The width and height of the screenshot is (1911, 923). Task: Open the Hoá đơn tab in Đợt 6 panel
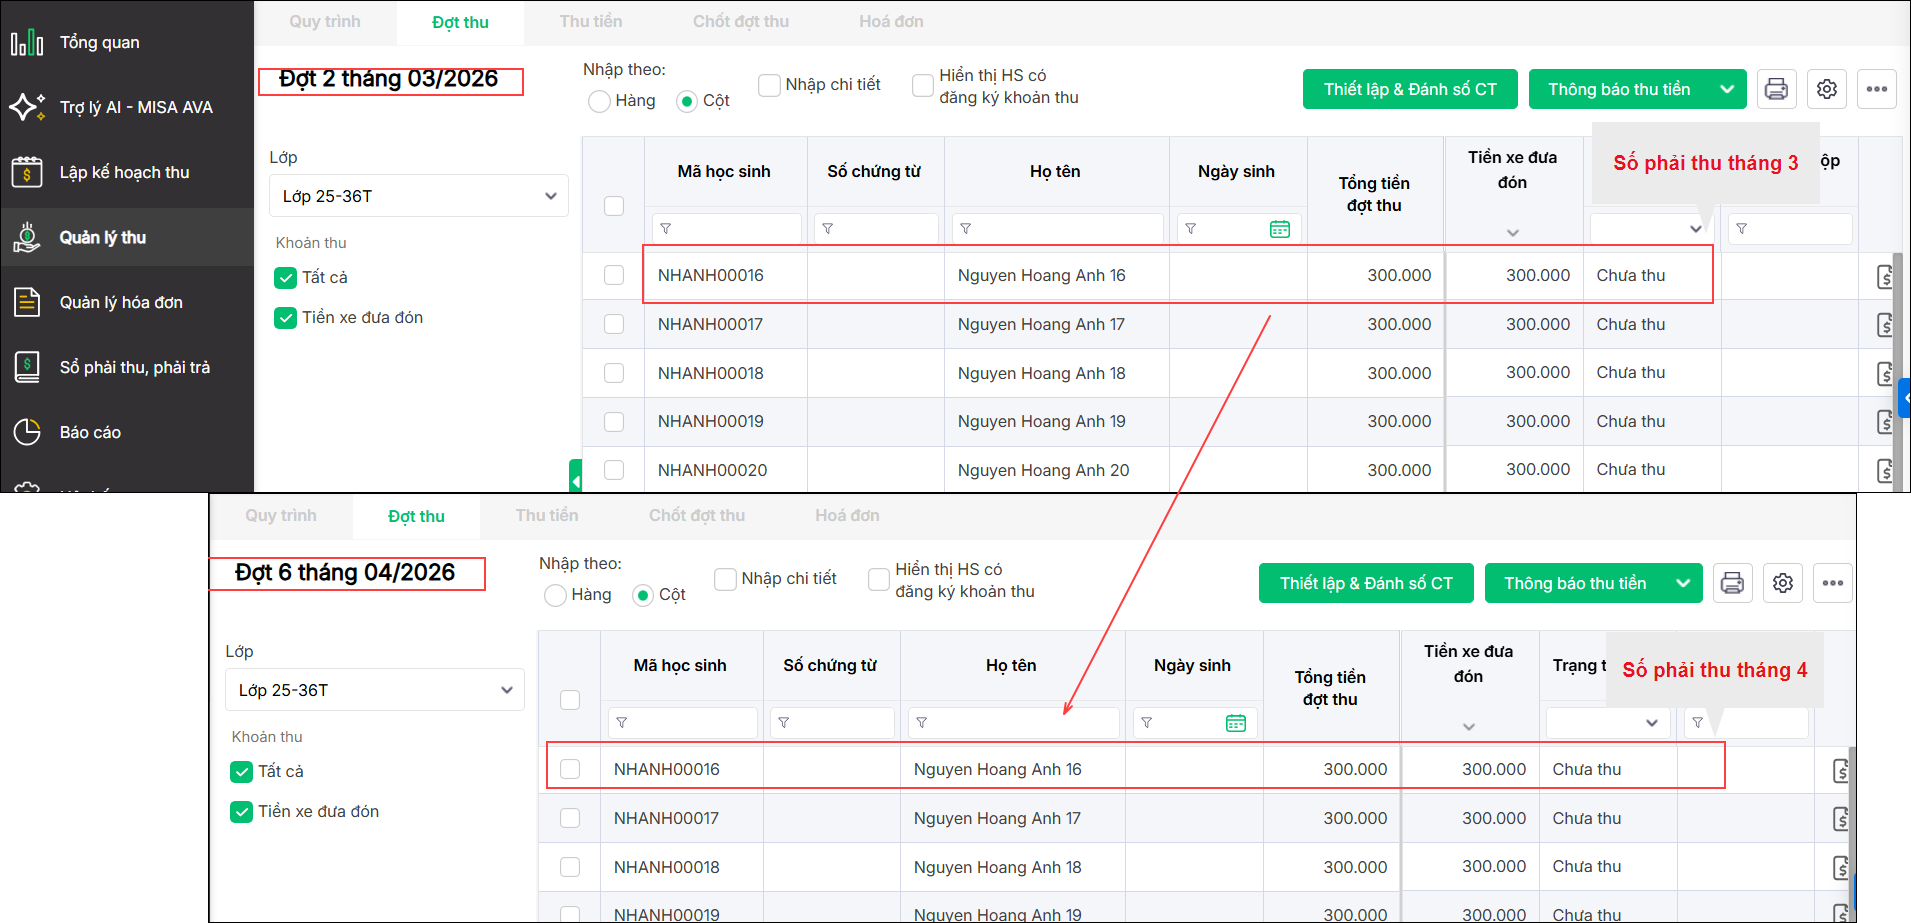(x=847, y=516)
